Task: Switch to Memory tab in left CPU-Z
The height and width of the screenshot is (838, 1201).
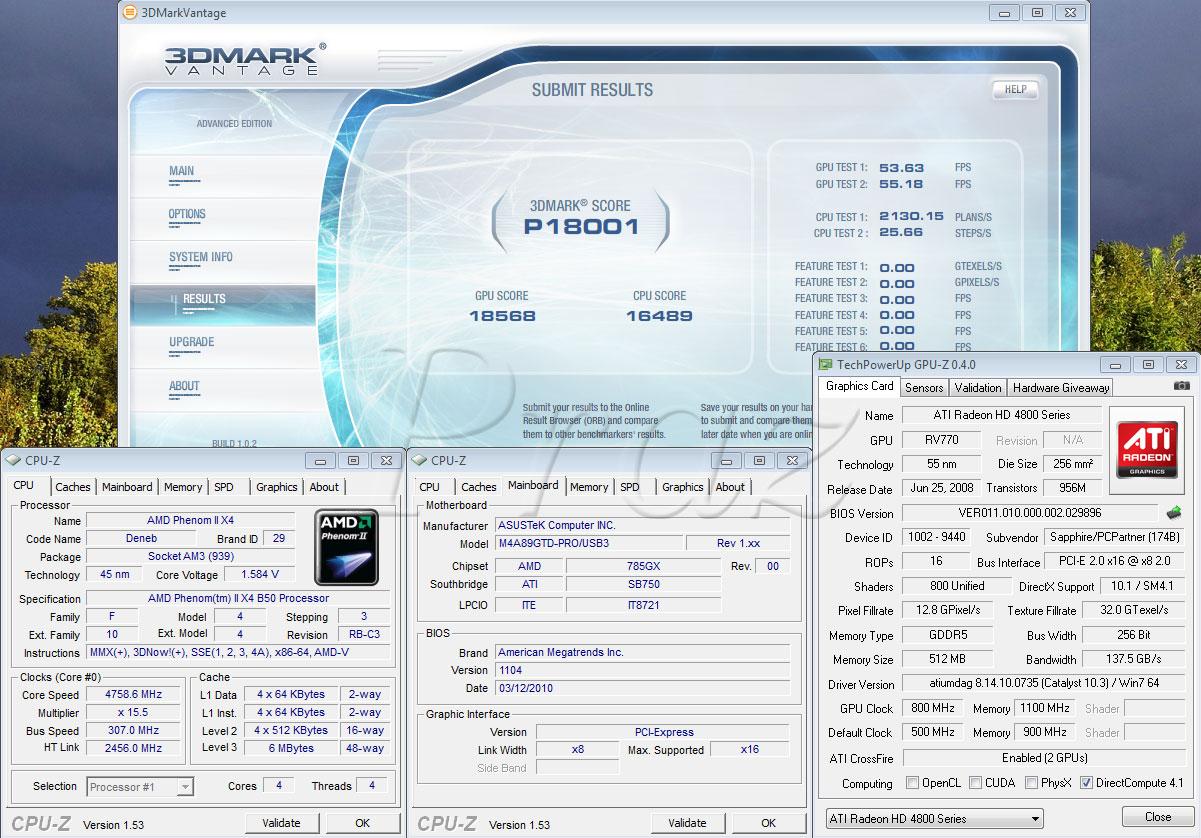Action: (x=183, y=487)
